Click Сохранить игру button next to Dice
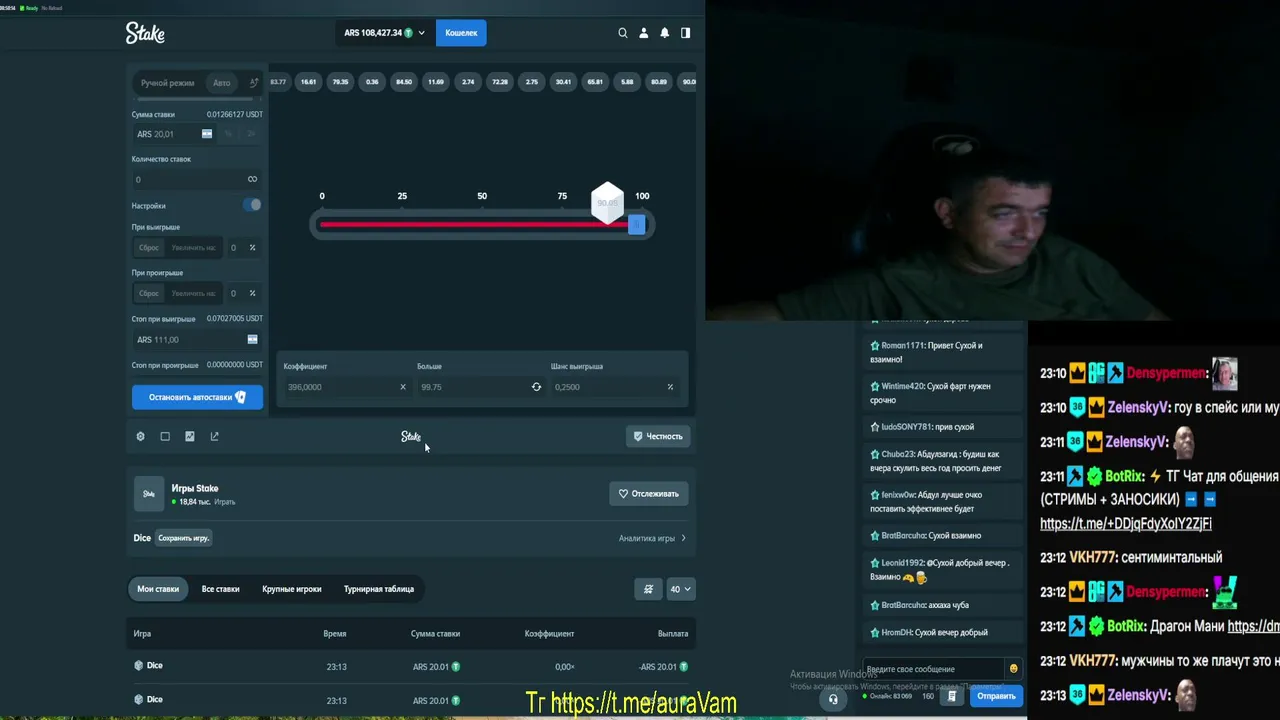 pos(183,538)
